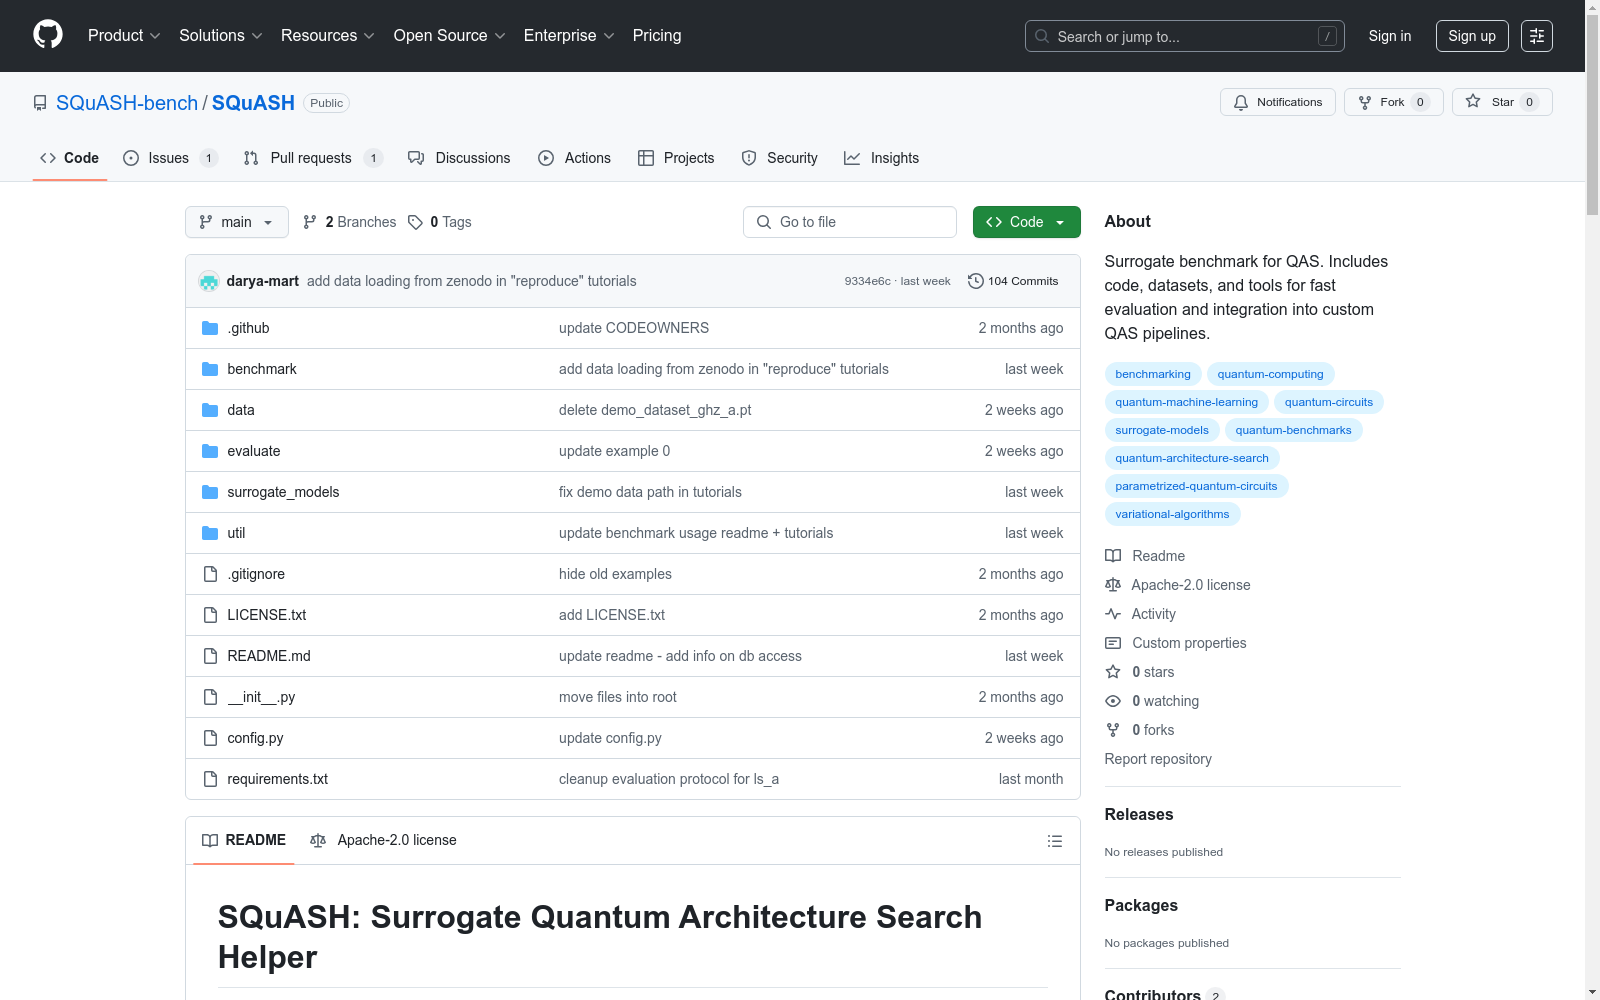Click the Fork button
The width and height of the screenshot is (1600, 1000).
click(x=1393, y=102)
